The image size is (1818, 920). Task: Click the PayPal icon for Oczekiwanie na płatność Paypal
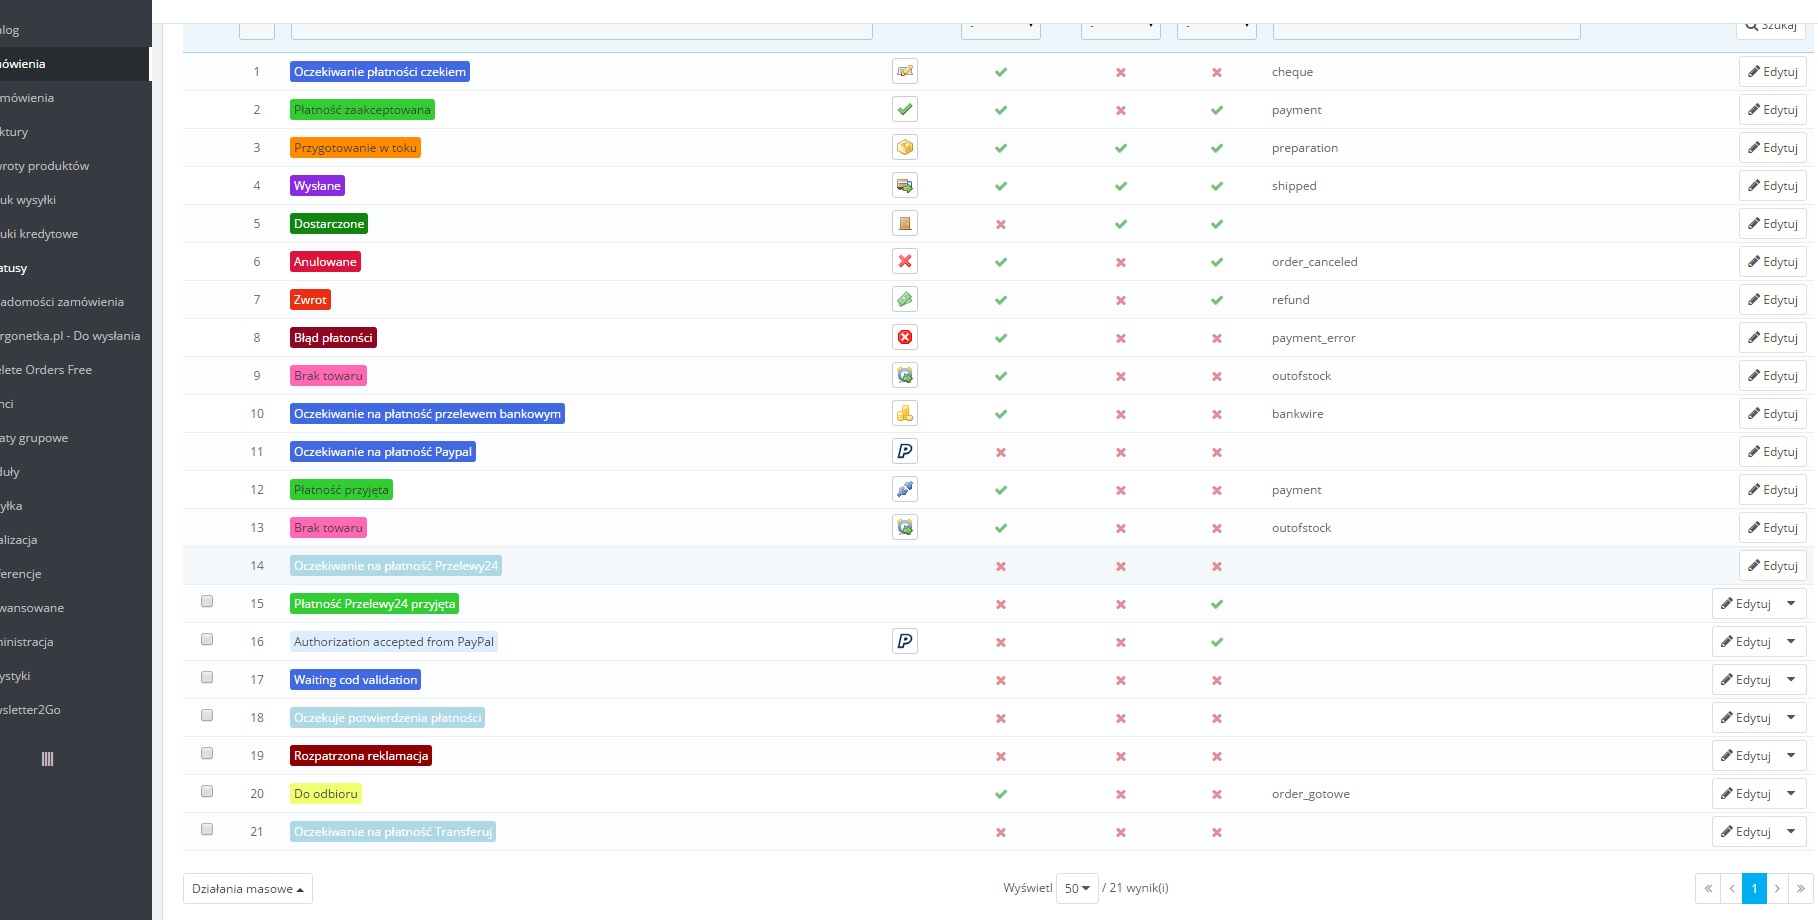(905, 451)
